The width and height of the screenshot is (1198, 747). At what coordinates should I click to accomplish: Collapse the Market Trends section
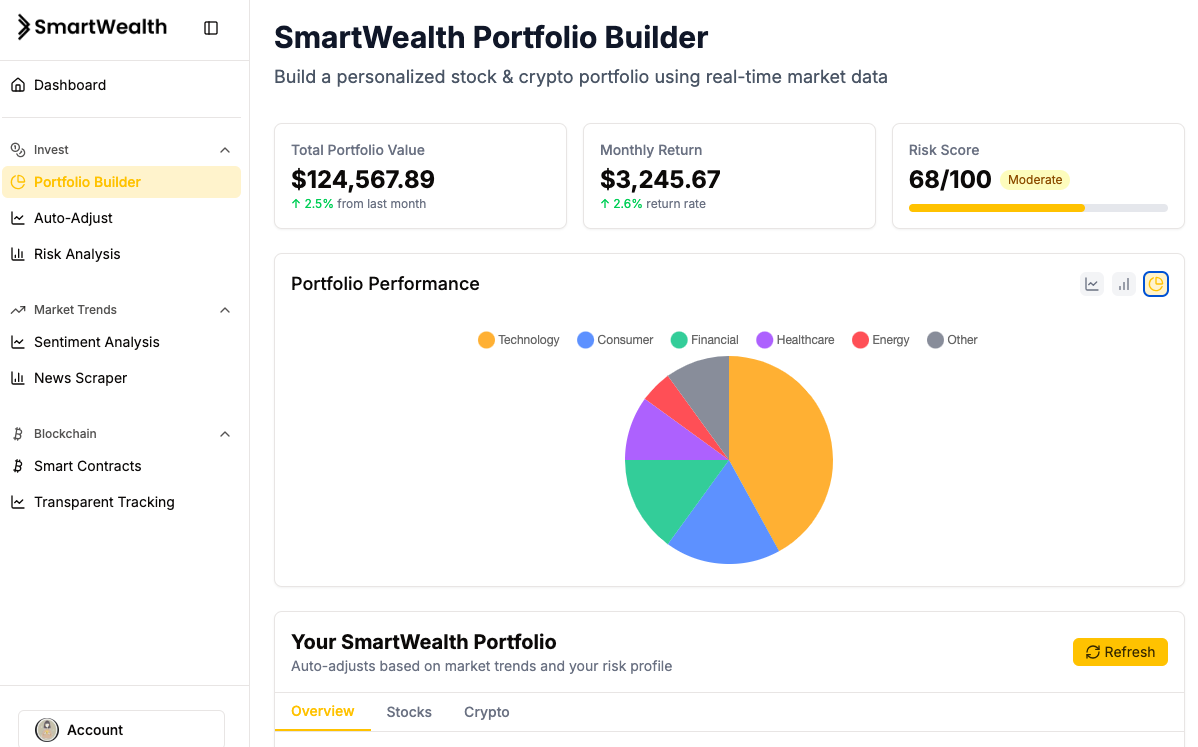(225, 310)
